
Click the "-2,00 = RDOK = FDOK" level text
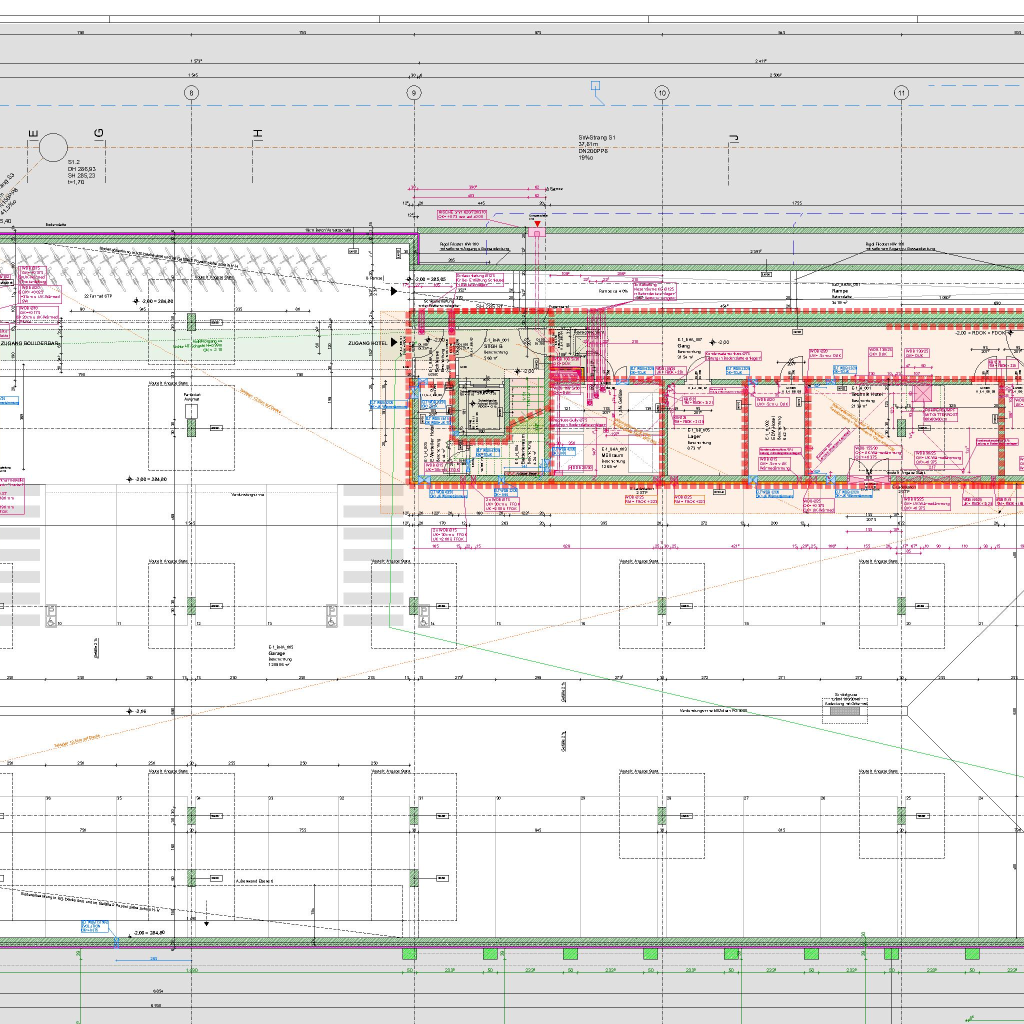[x=980, y=332]
